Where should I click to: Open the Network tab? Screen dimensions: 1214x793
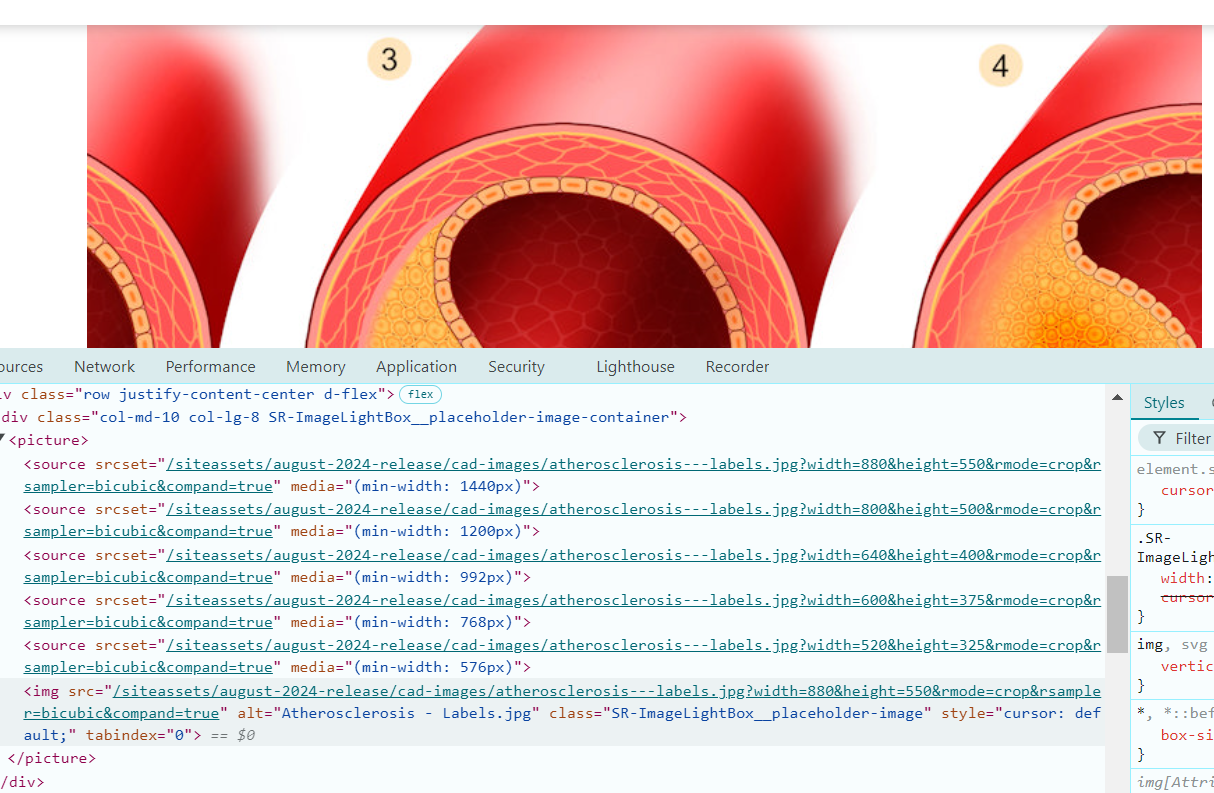tap(104, 367)
